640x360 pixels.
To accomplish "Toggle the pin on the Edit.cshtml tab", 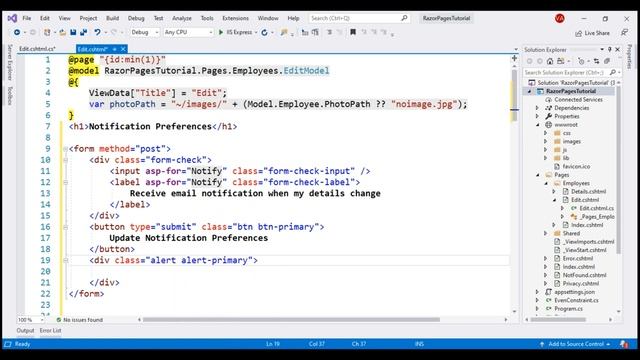I will [115, 49].
